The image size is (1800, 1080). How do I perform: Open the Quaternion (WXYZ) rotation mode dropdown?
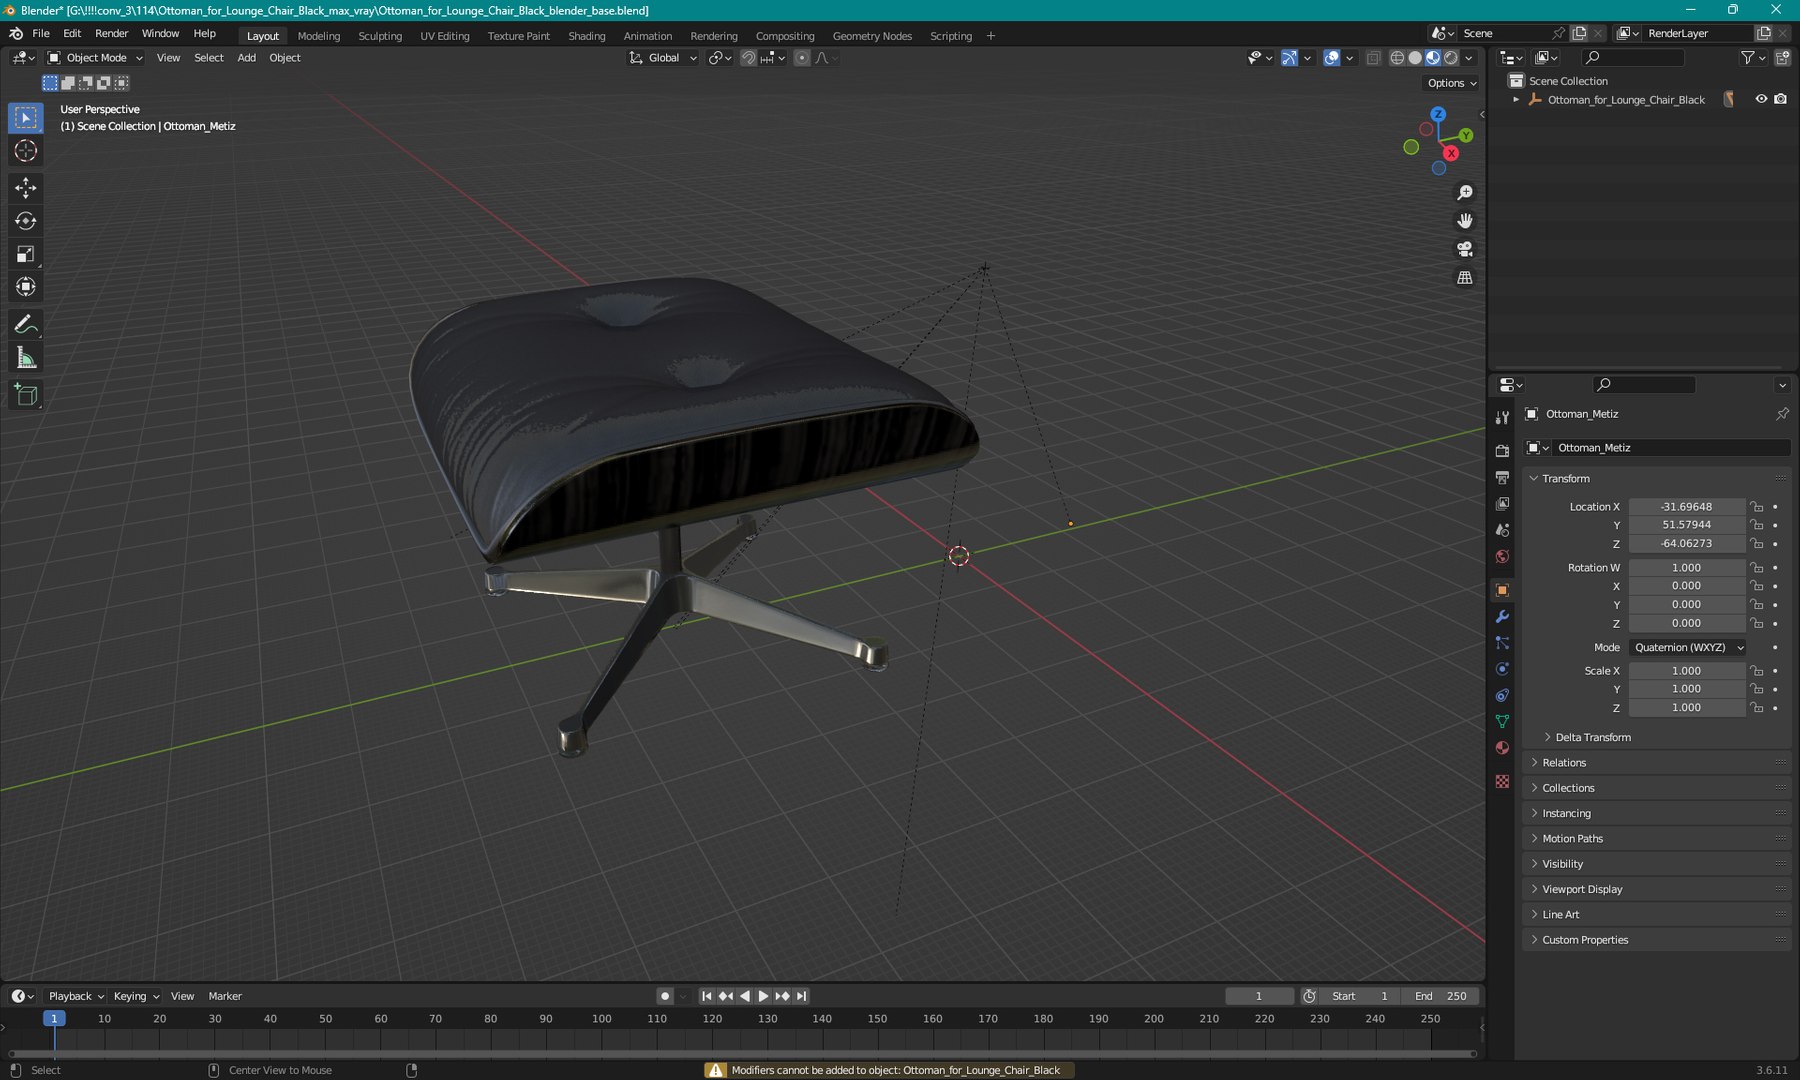click(x=1687, y=648)
